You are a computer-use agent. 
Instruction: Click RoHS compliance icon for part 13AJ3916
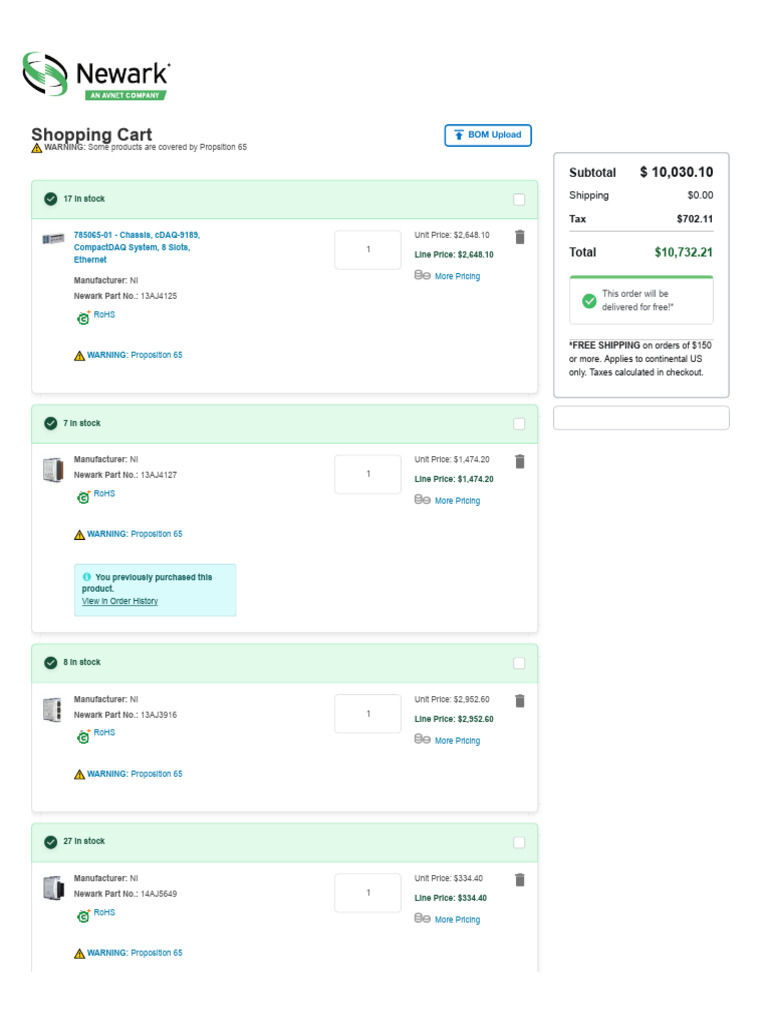83,736
